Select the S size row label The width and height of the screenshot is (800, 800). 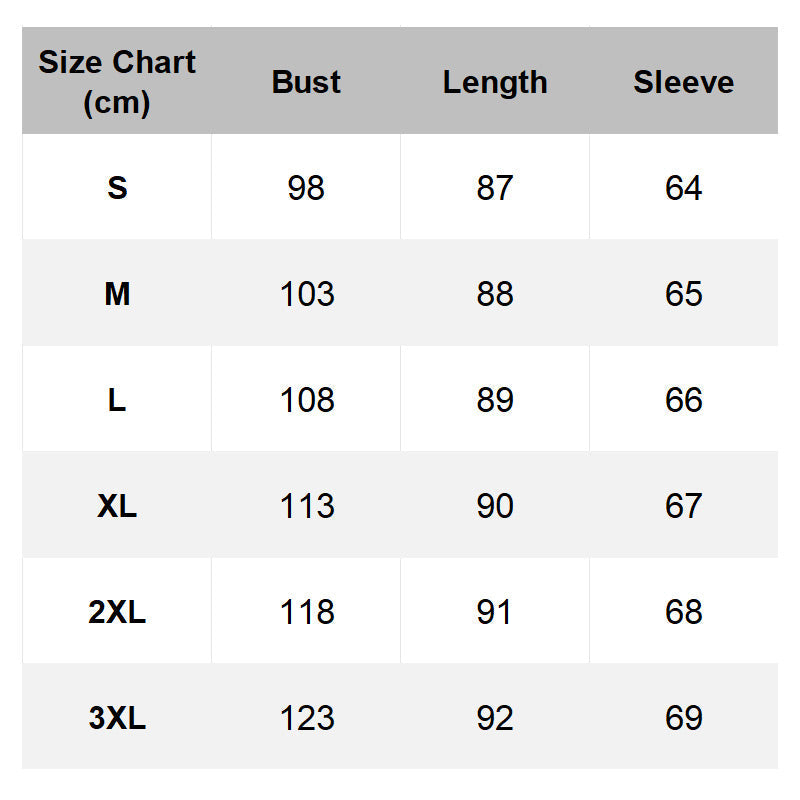(117, 188)
